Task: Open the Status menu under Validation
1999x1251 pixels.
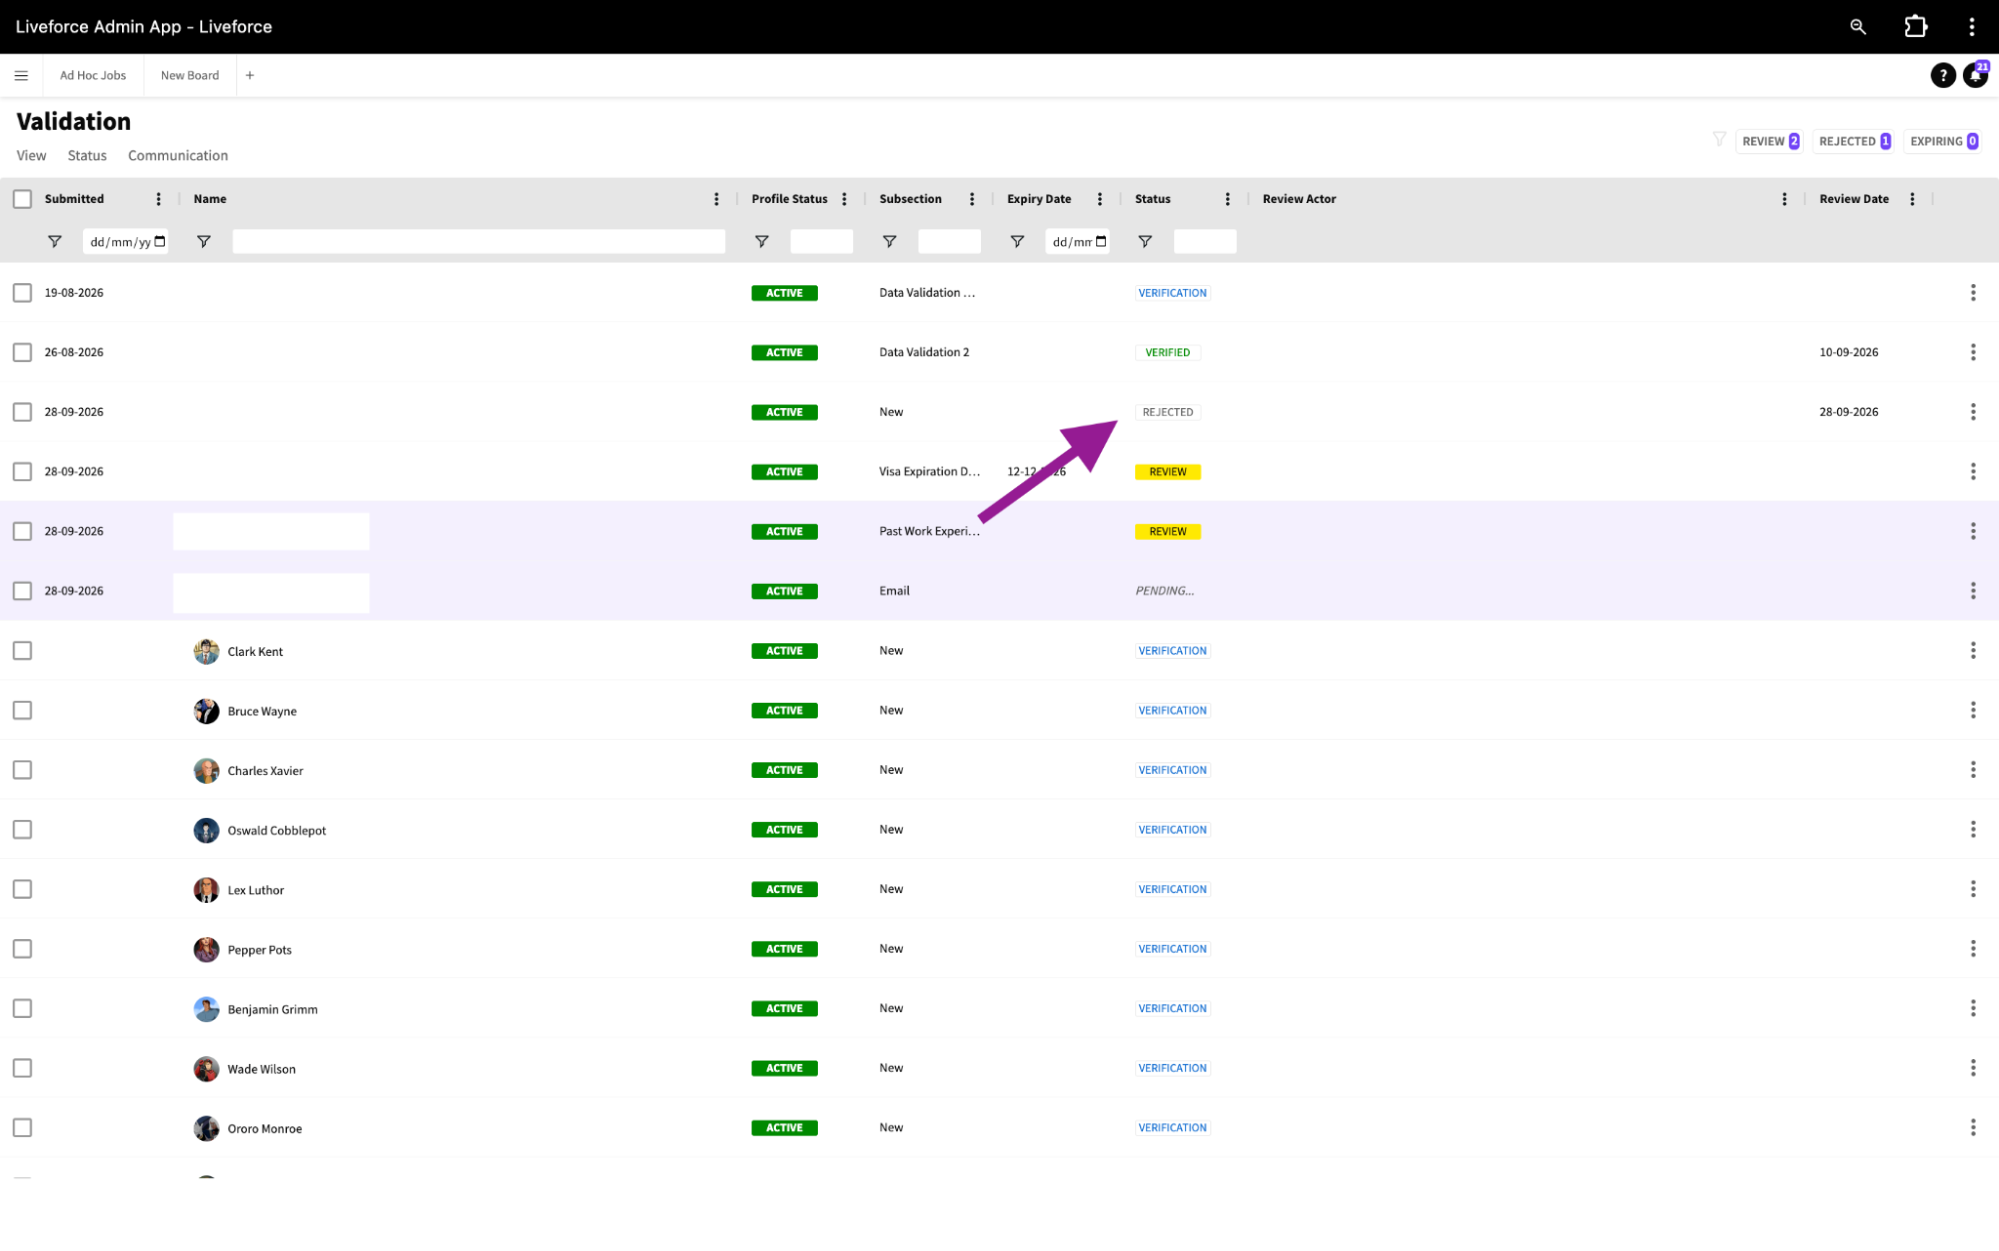Action: 87,156
